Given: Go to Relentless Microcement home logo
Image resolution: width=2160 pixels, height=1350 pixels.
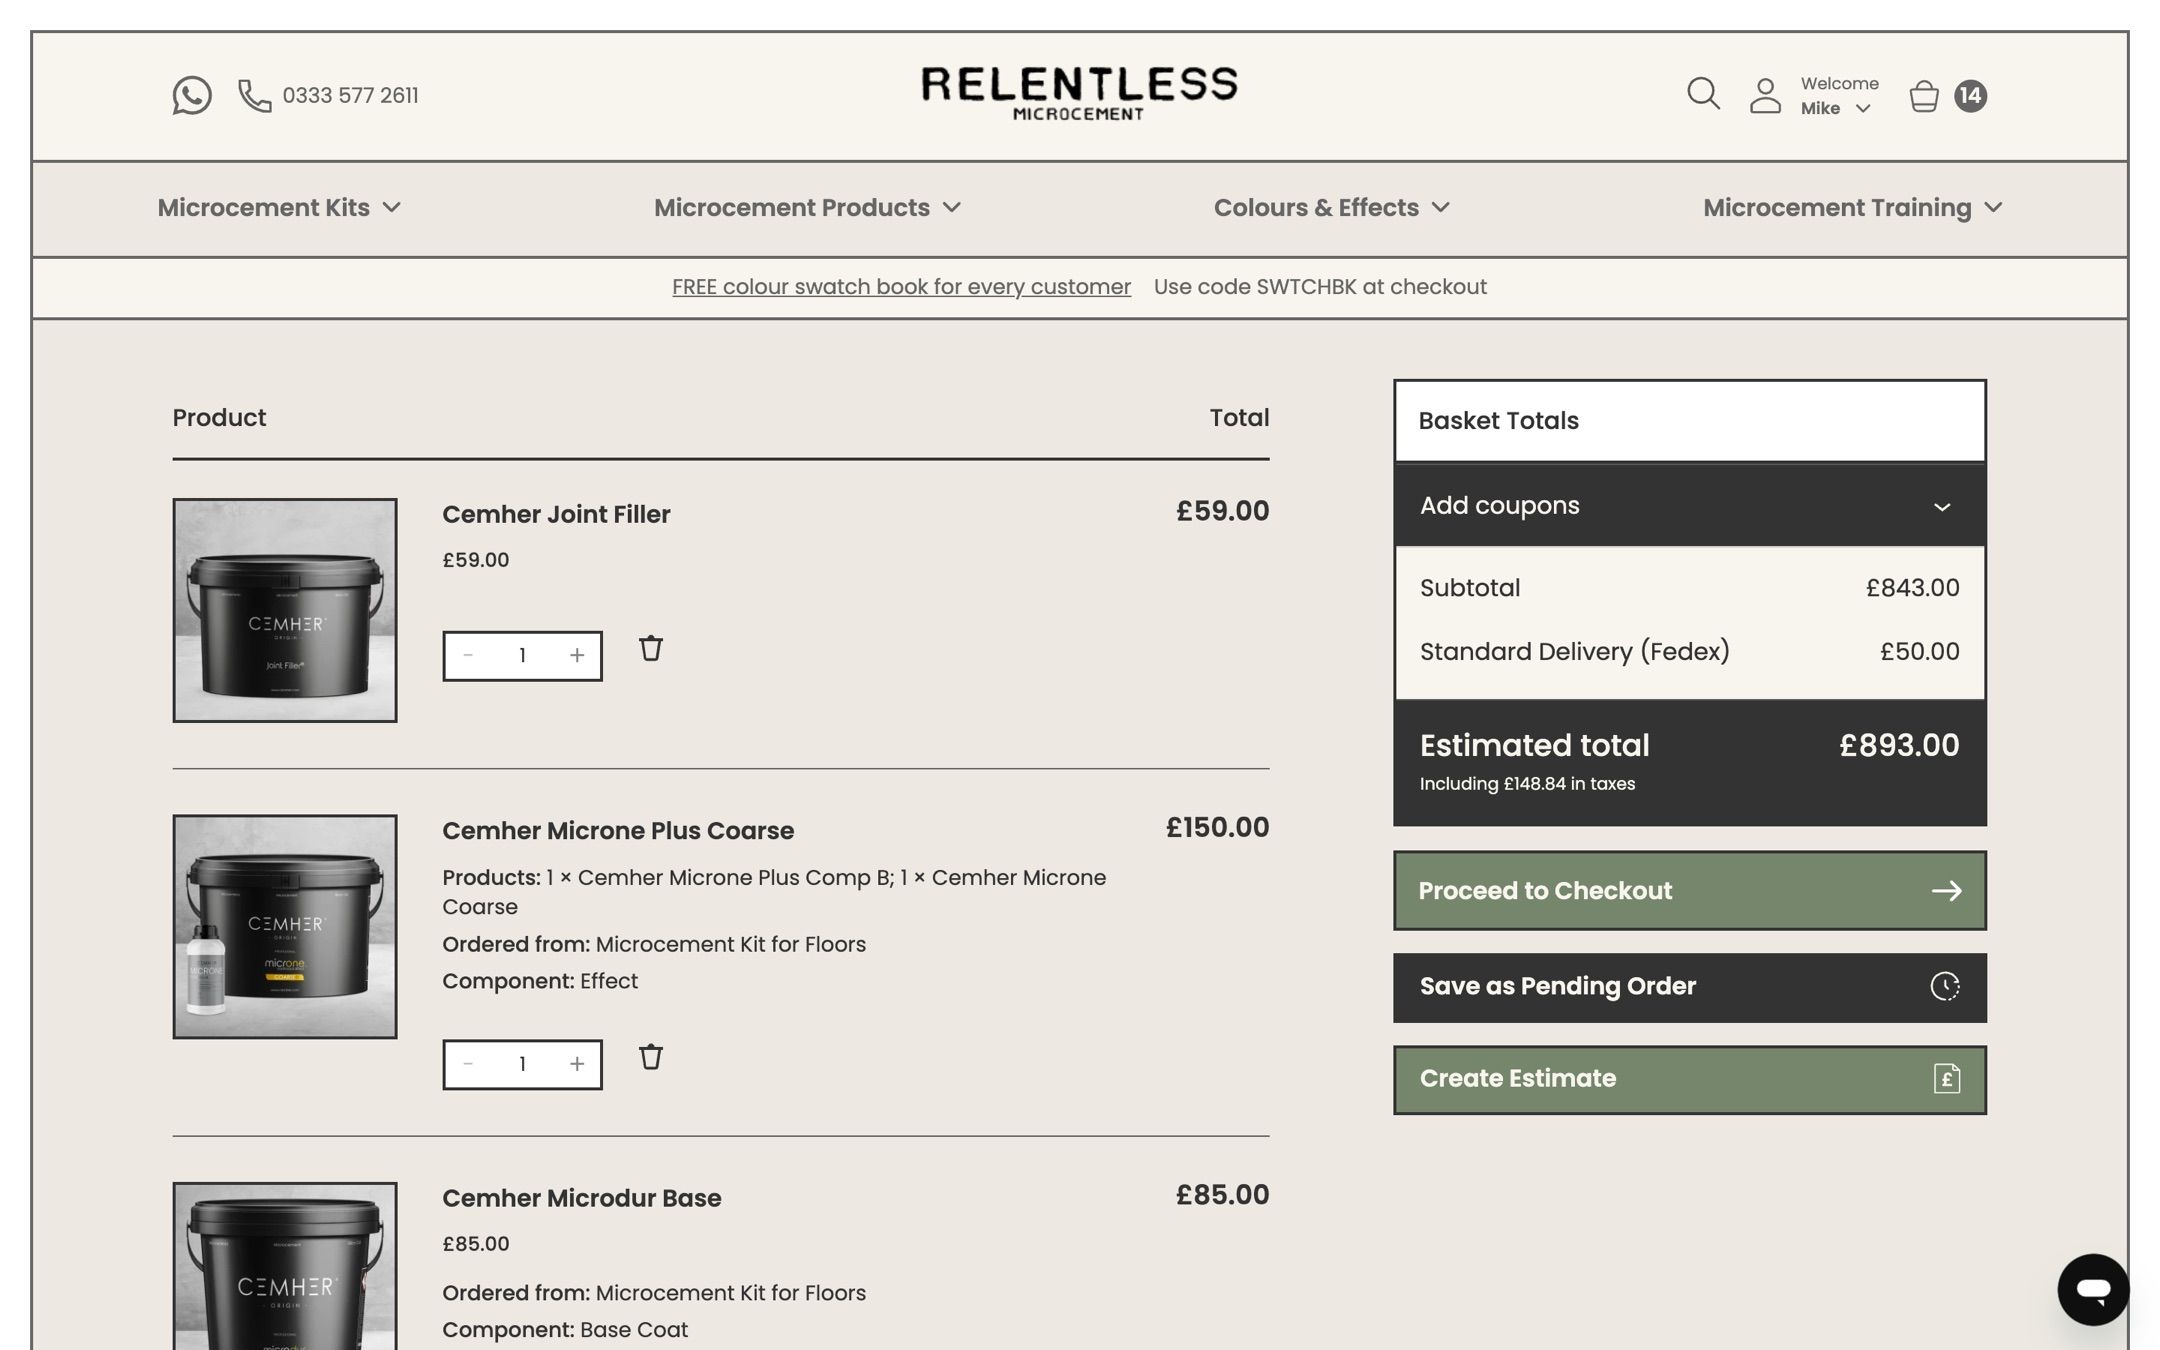Looking at the screenshot, I should tap(1079, 94).
